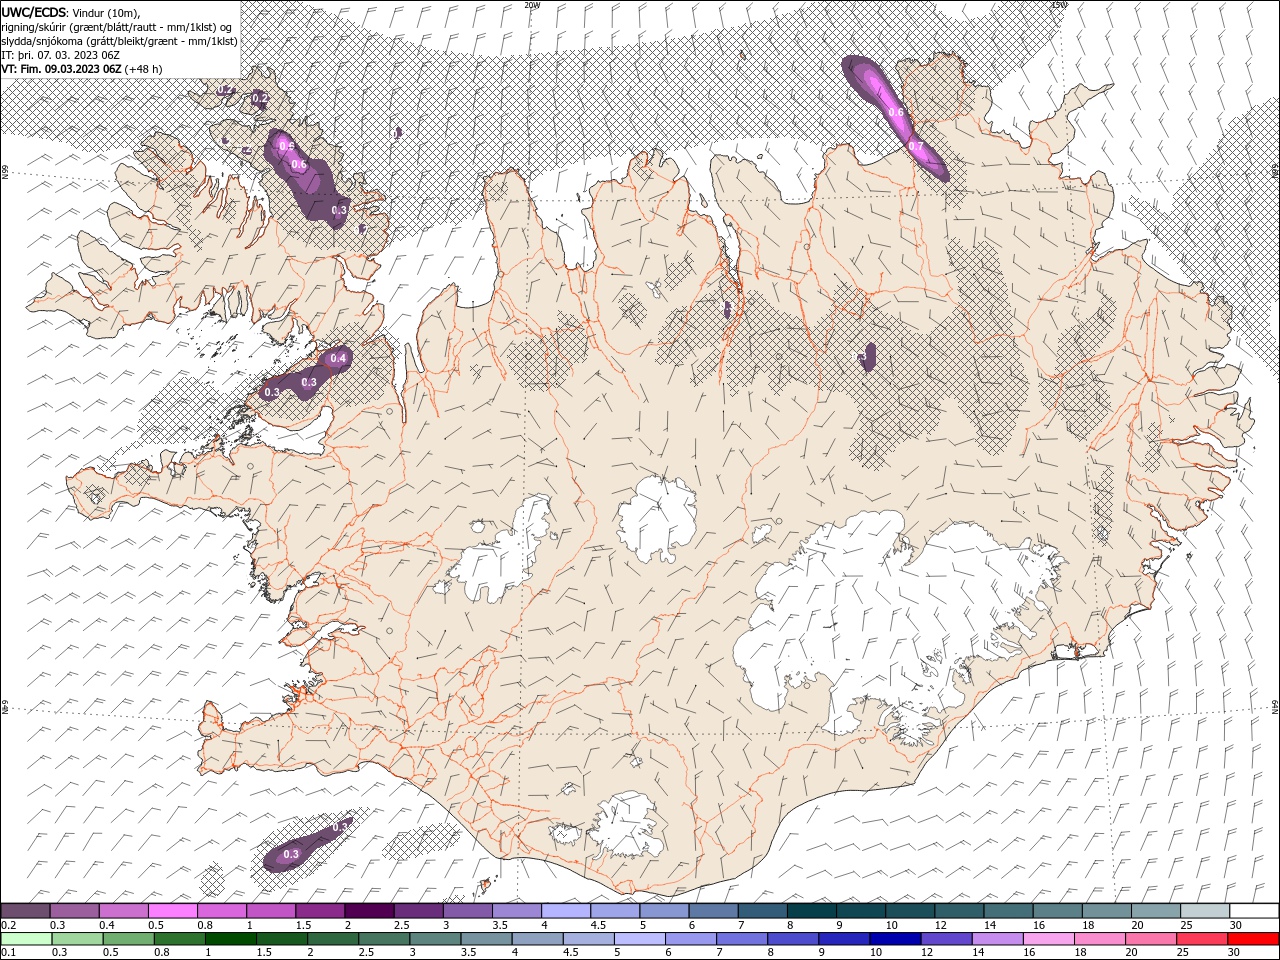Pick the light pink 16–18 rain legend swatch
Image resolution: width=1280 pixels, height=960 pixels.
coord(1047,939)
